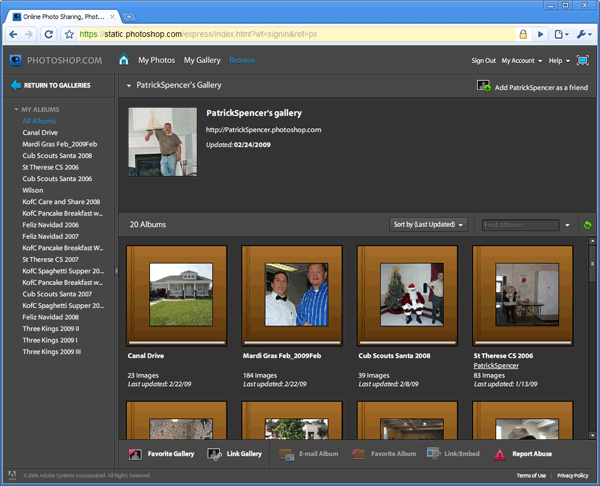Expand the My Account menu
The height and width of the screenshot is (486, 600).
[x=522, y=60]
